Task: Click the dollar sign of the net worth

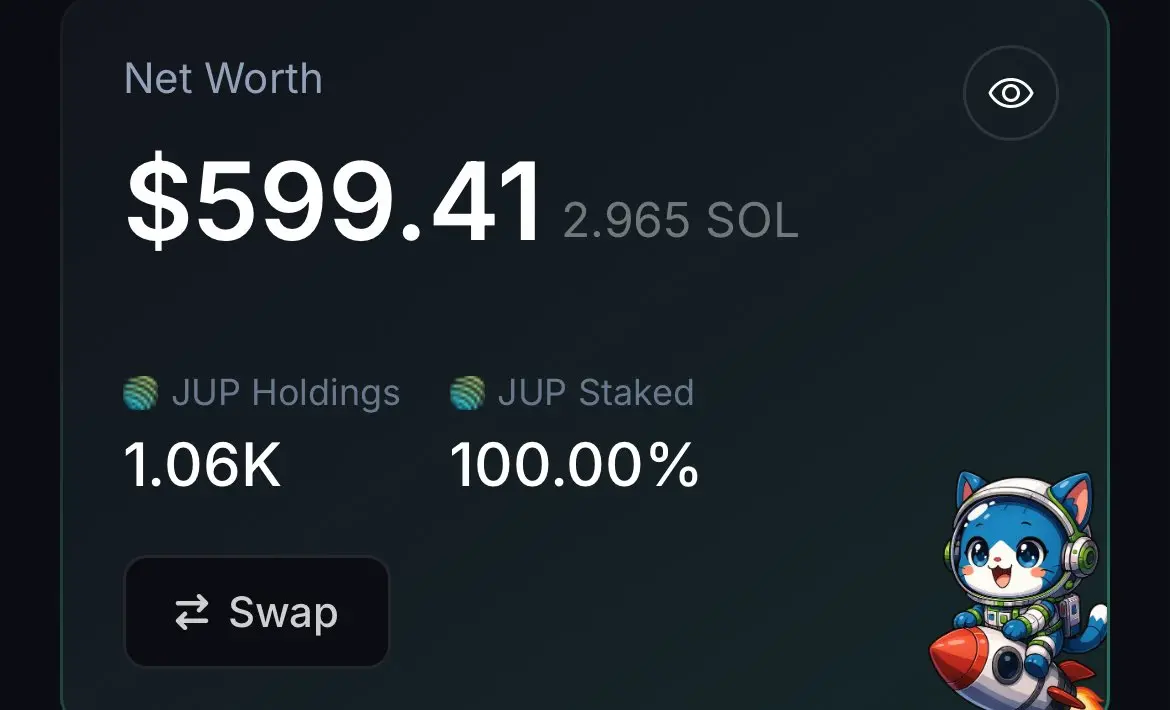Action: point(157,201)
